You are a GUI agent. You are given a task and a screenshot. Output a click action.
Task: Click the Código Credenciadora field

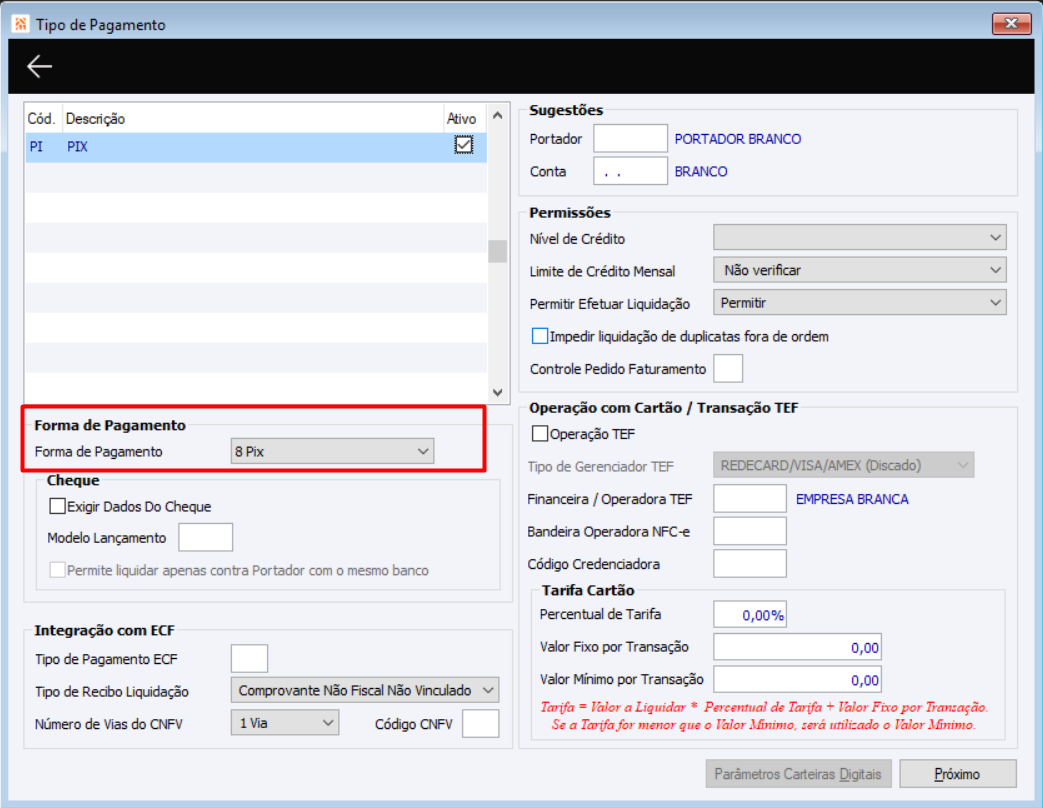750,564
